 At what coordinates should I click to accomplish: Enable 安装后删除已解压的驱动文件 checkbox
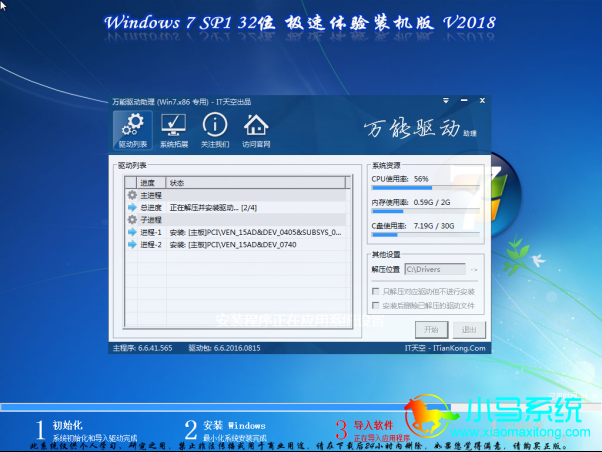[376, 305]
